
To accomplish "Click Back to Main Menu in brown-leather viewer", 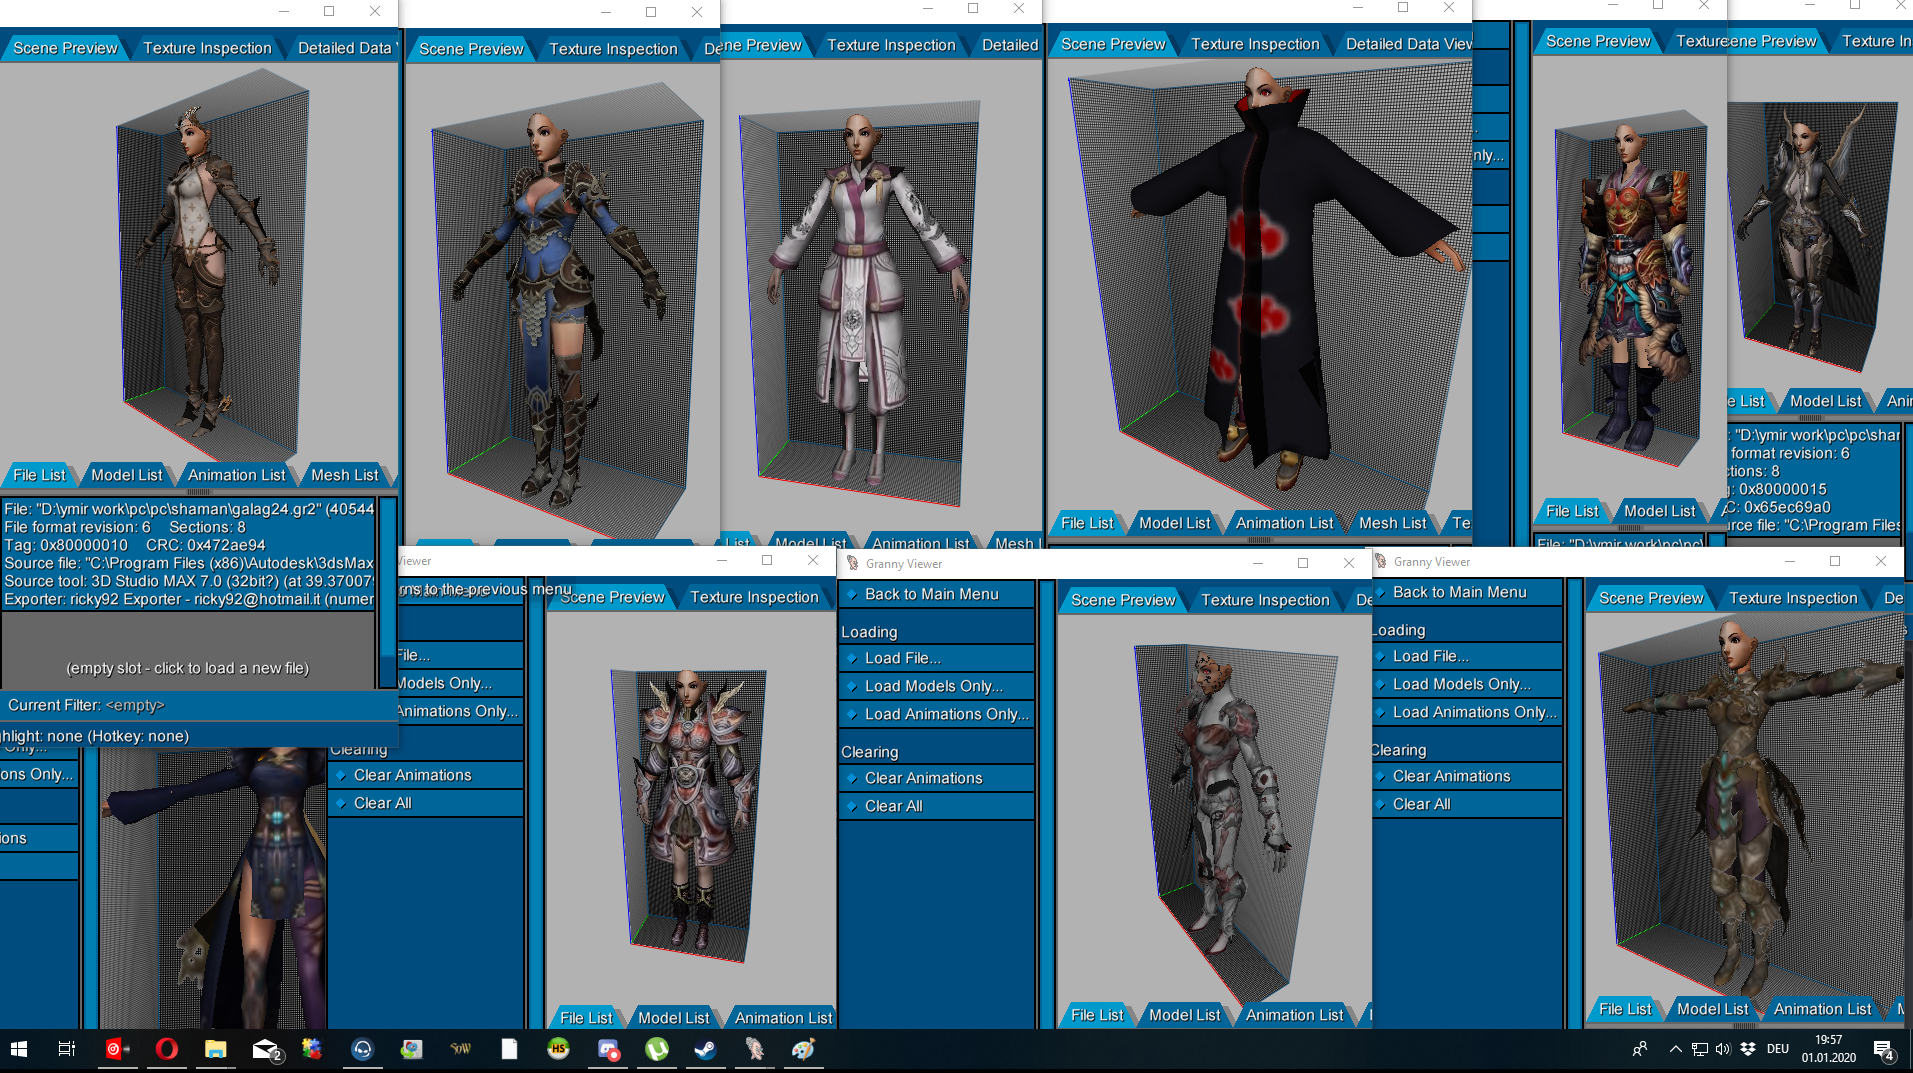I will pyautogui.click(x=1467, y=592).
